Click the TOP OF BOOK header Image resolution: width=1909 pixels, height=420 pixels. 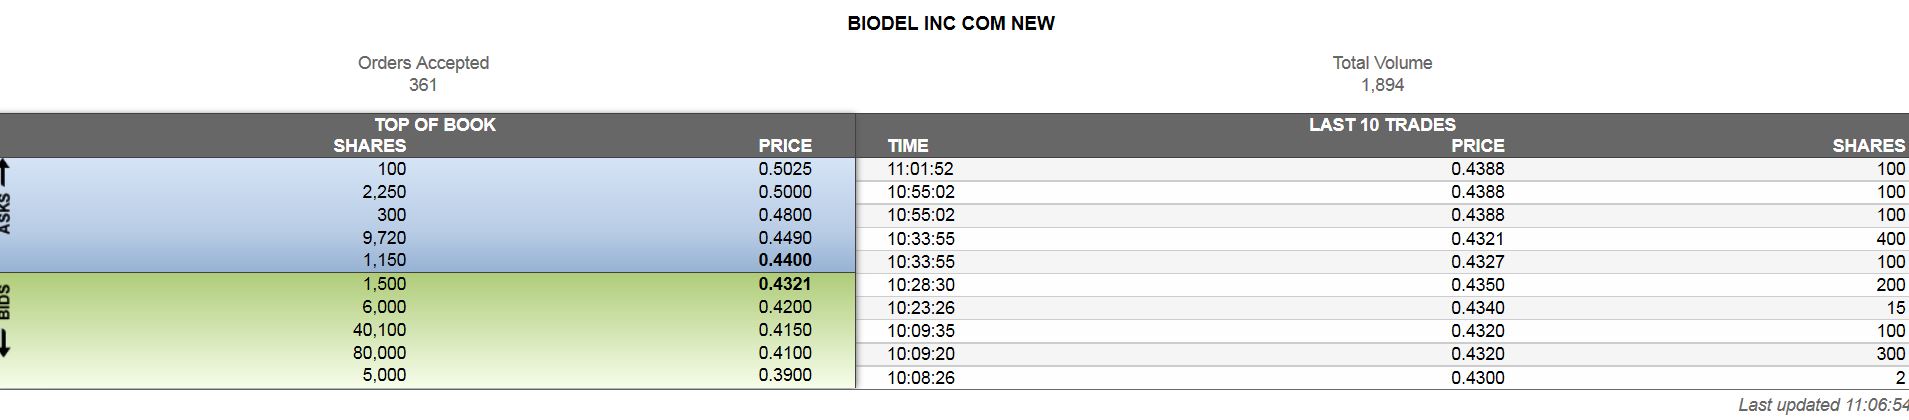coord(435,124)
